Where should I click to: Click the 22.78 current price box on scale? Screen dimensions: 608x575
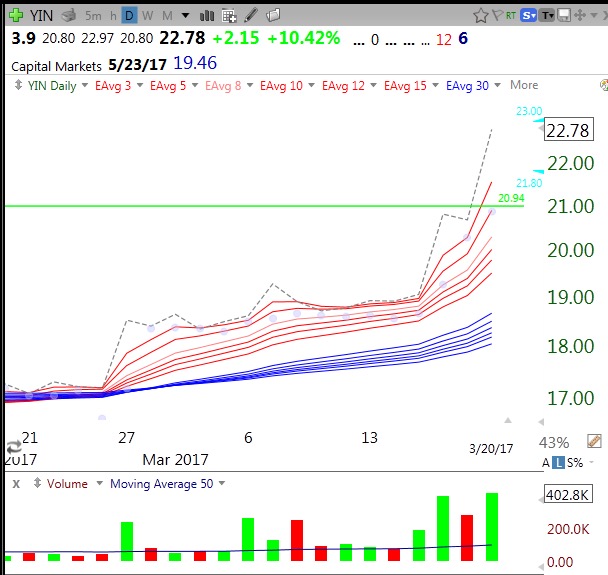[x=568, y=130]
